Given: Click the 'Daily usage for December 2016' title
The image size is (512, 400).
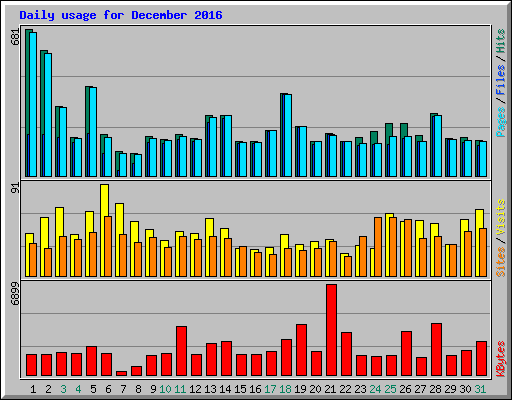Looking at the screenshot, I should (x=121, y=15).
